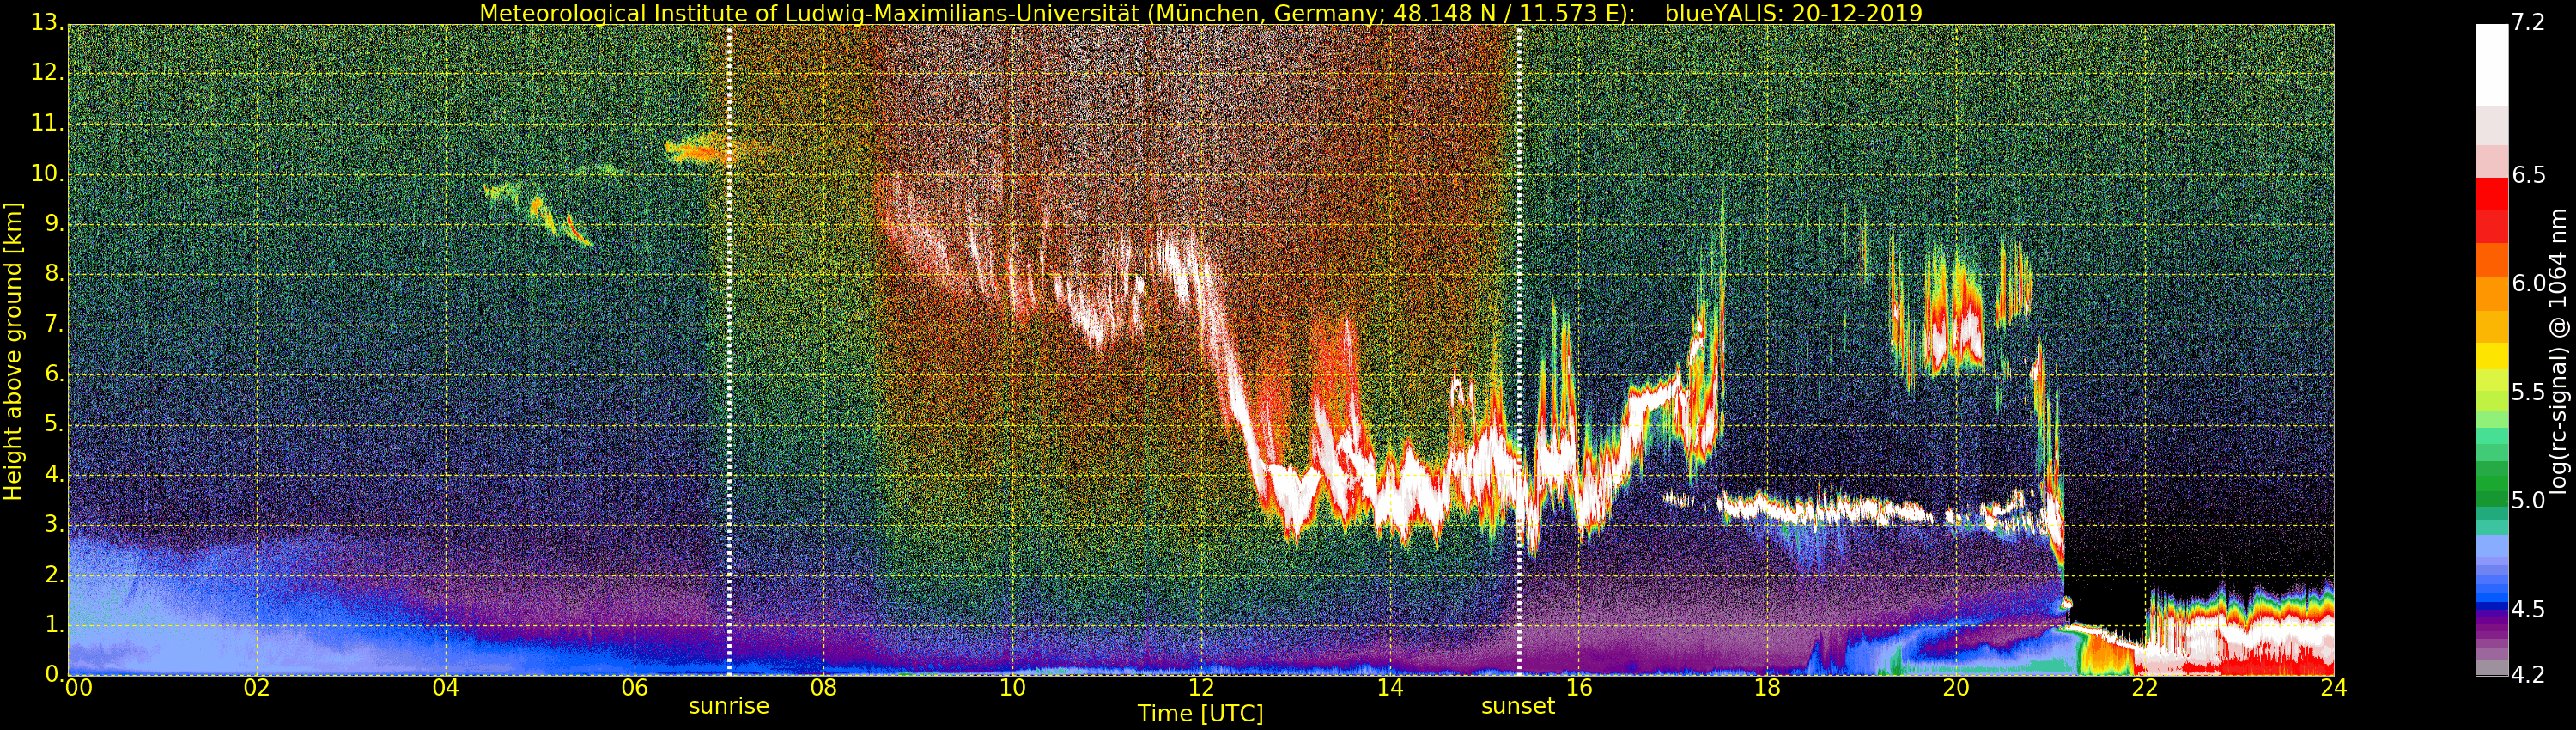Click the 20 time axis tick label
2576x730 pixels.
point(1956,687)
